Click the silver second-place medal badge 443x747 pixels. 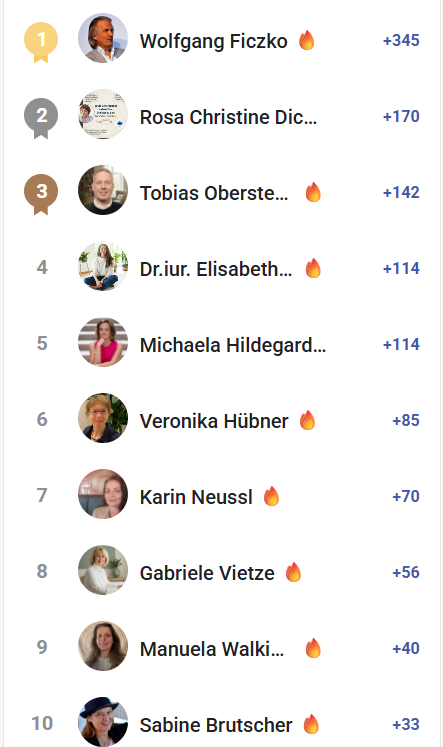[41, 118]
